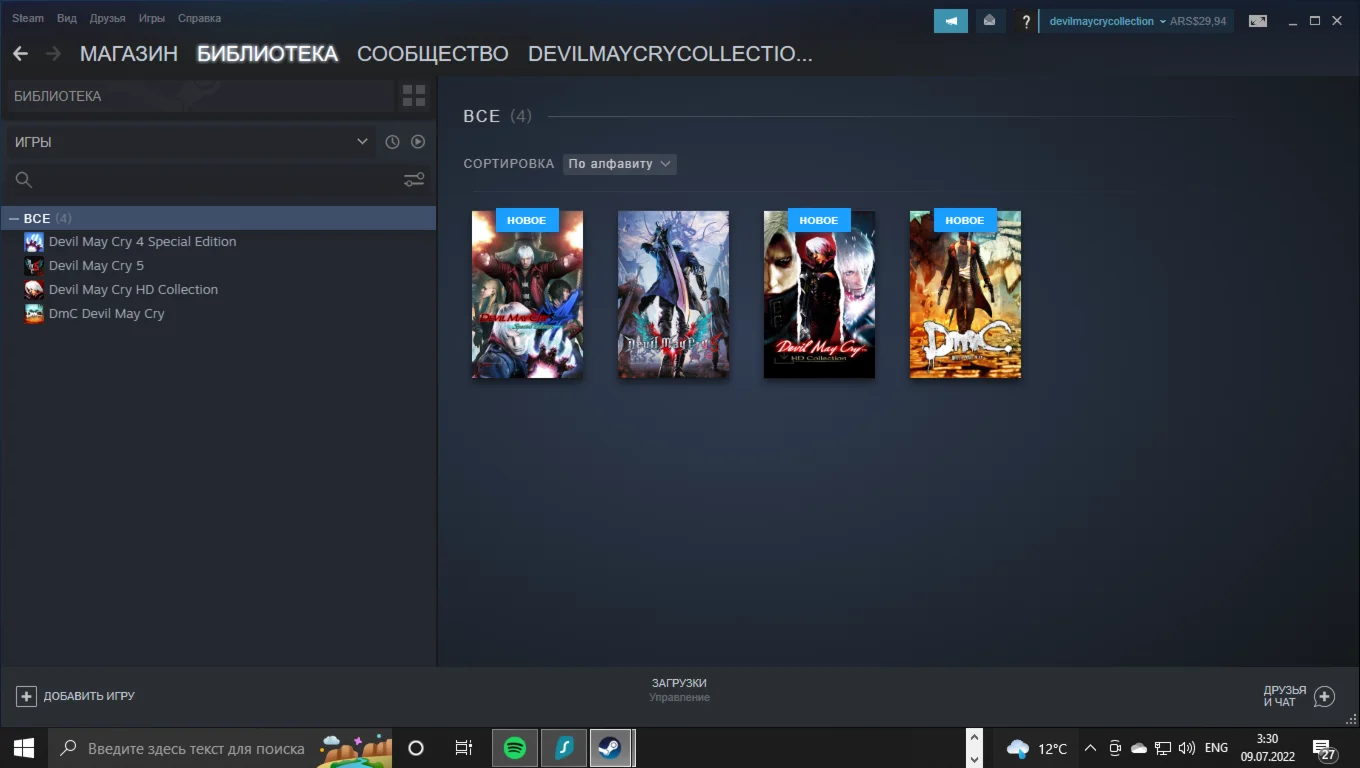
Task: Select Devil May Cry 5 cover thumbnail
Action: (x=673, y=294)
